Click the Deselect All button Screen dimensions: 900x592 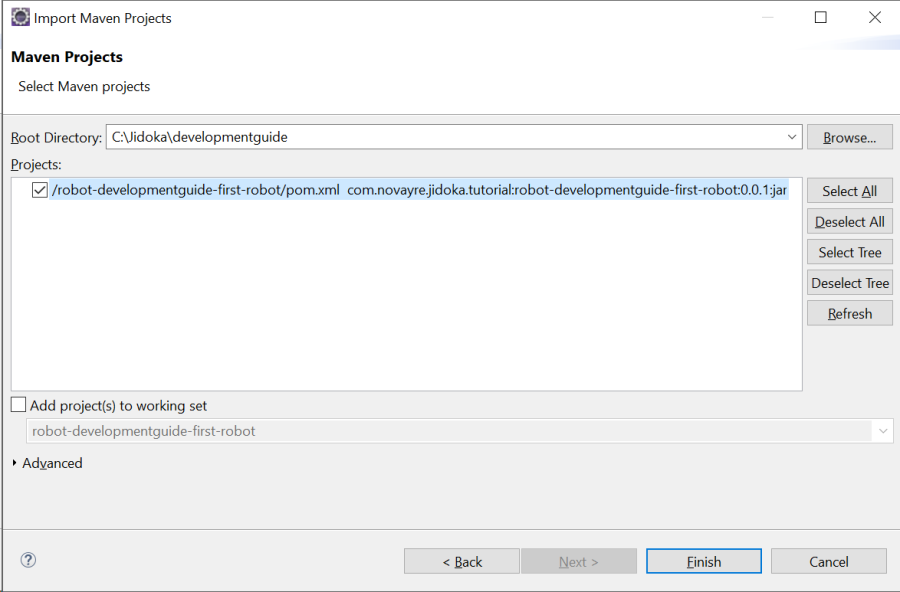(x=849, y=222)
